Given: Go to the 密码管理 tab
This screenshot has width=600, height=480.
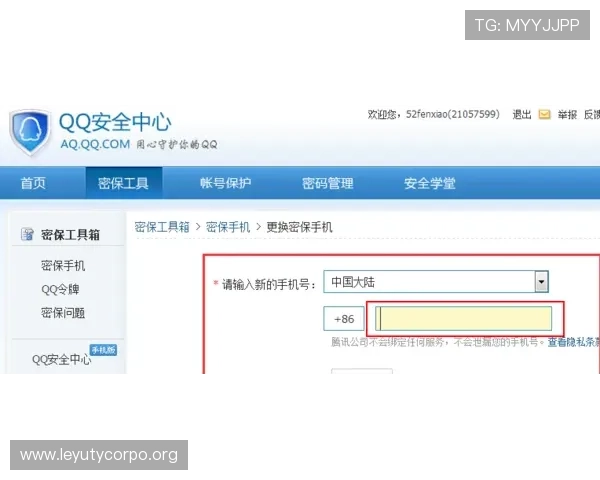Looking at the screenshot, I should coord(328,183).
